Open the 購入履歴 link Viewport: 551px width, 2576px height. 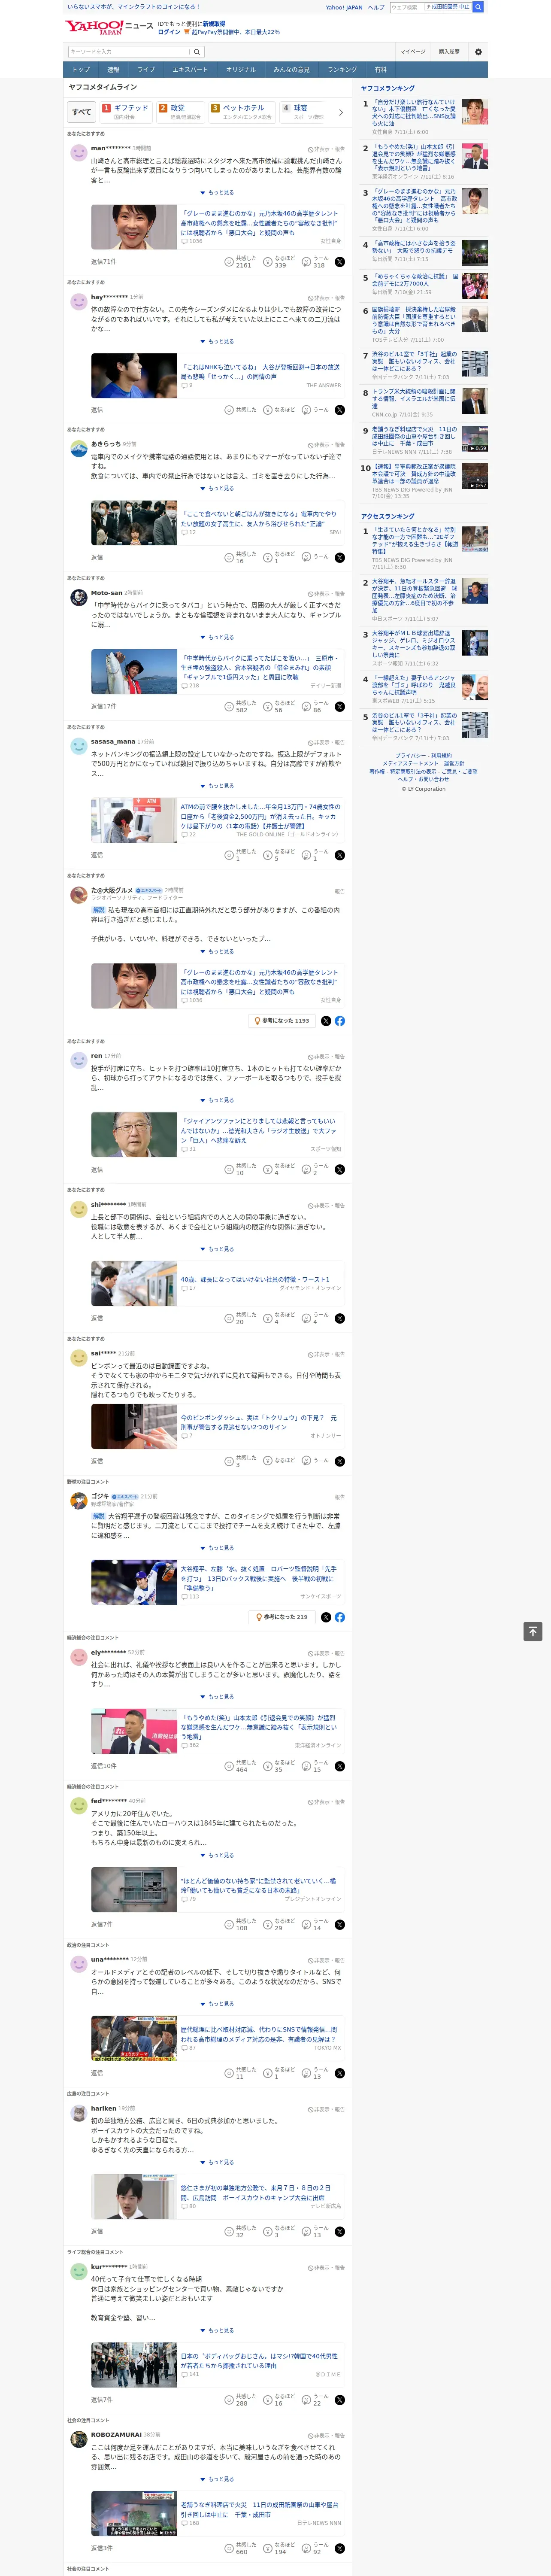tap(449, 52)
